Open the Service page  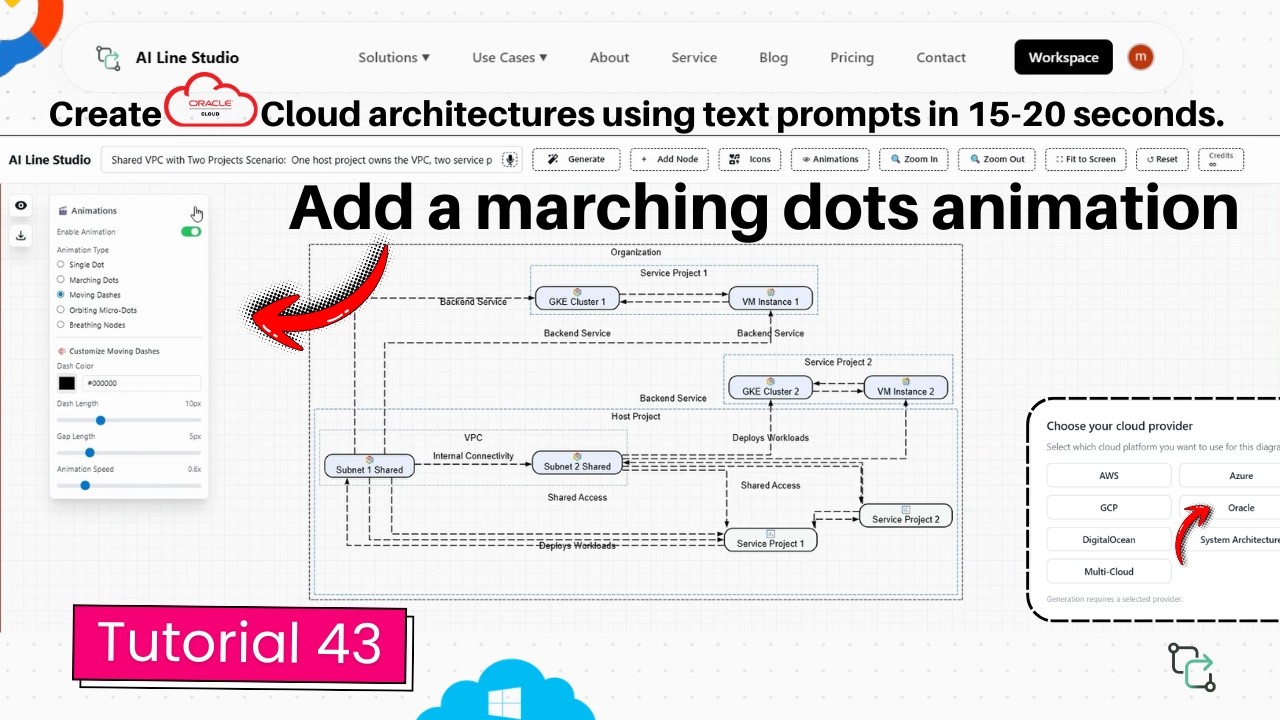click(694, 58)
